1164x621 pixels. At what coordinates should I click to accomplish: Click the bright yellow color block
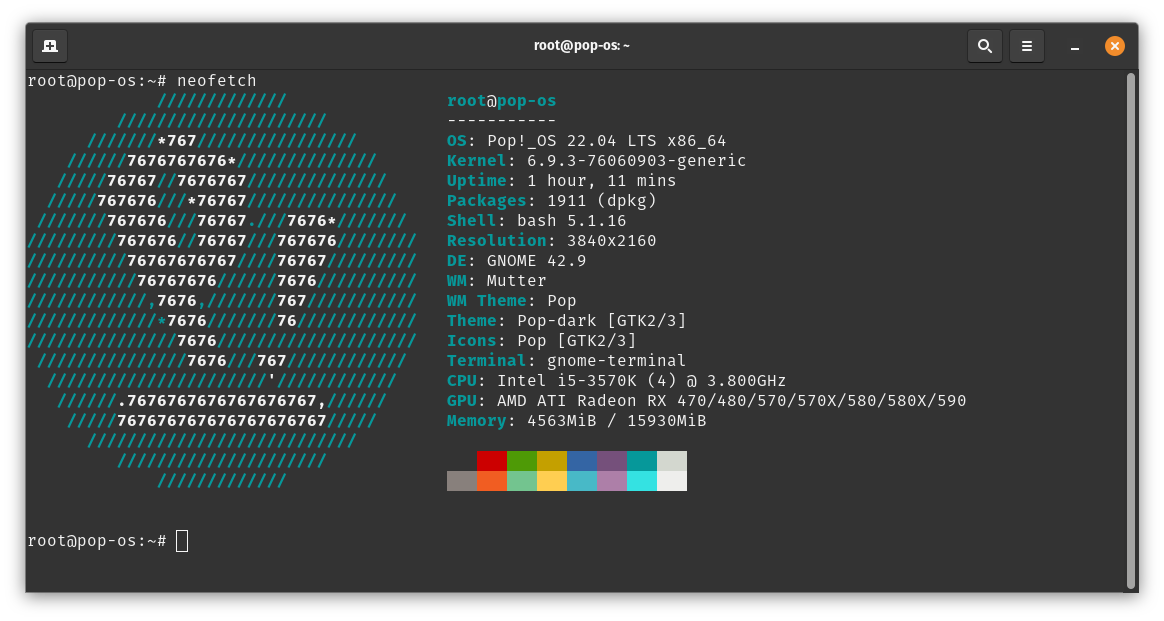point(552,481)
